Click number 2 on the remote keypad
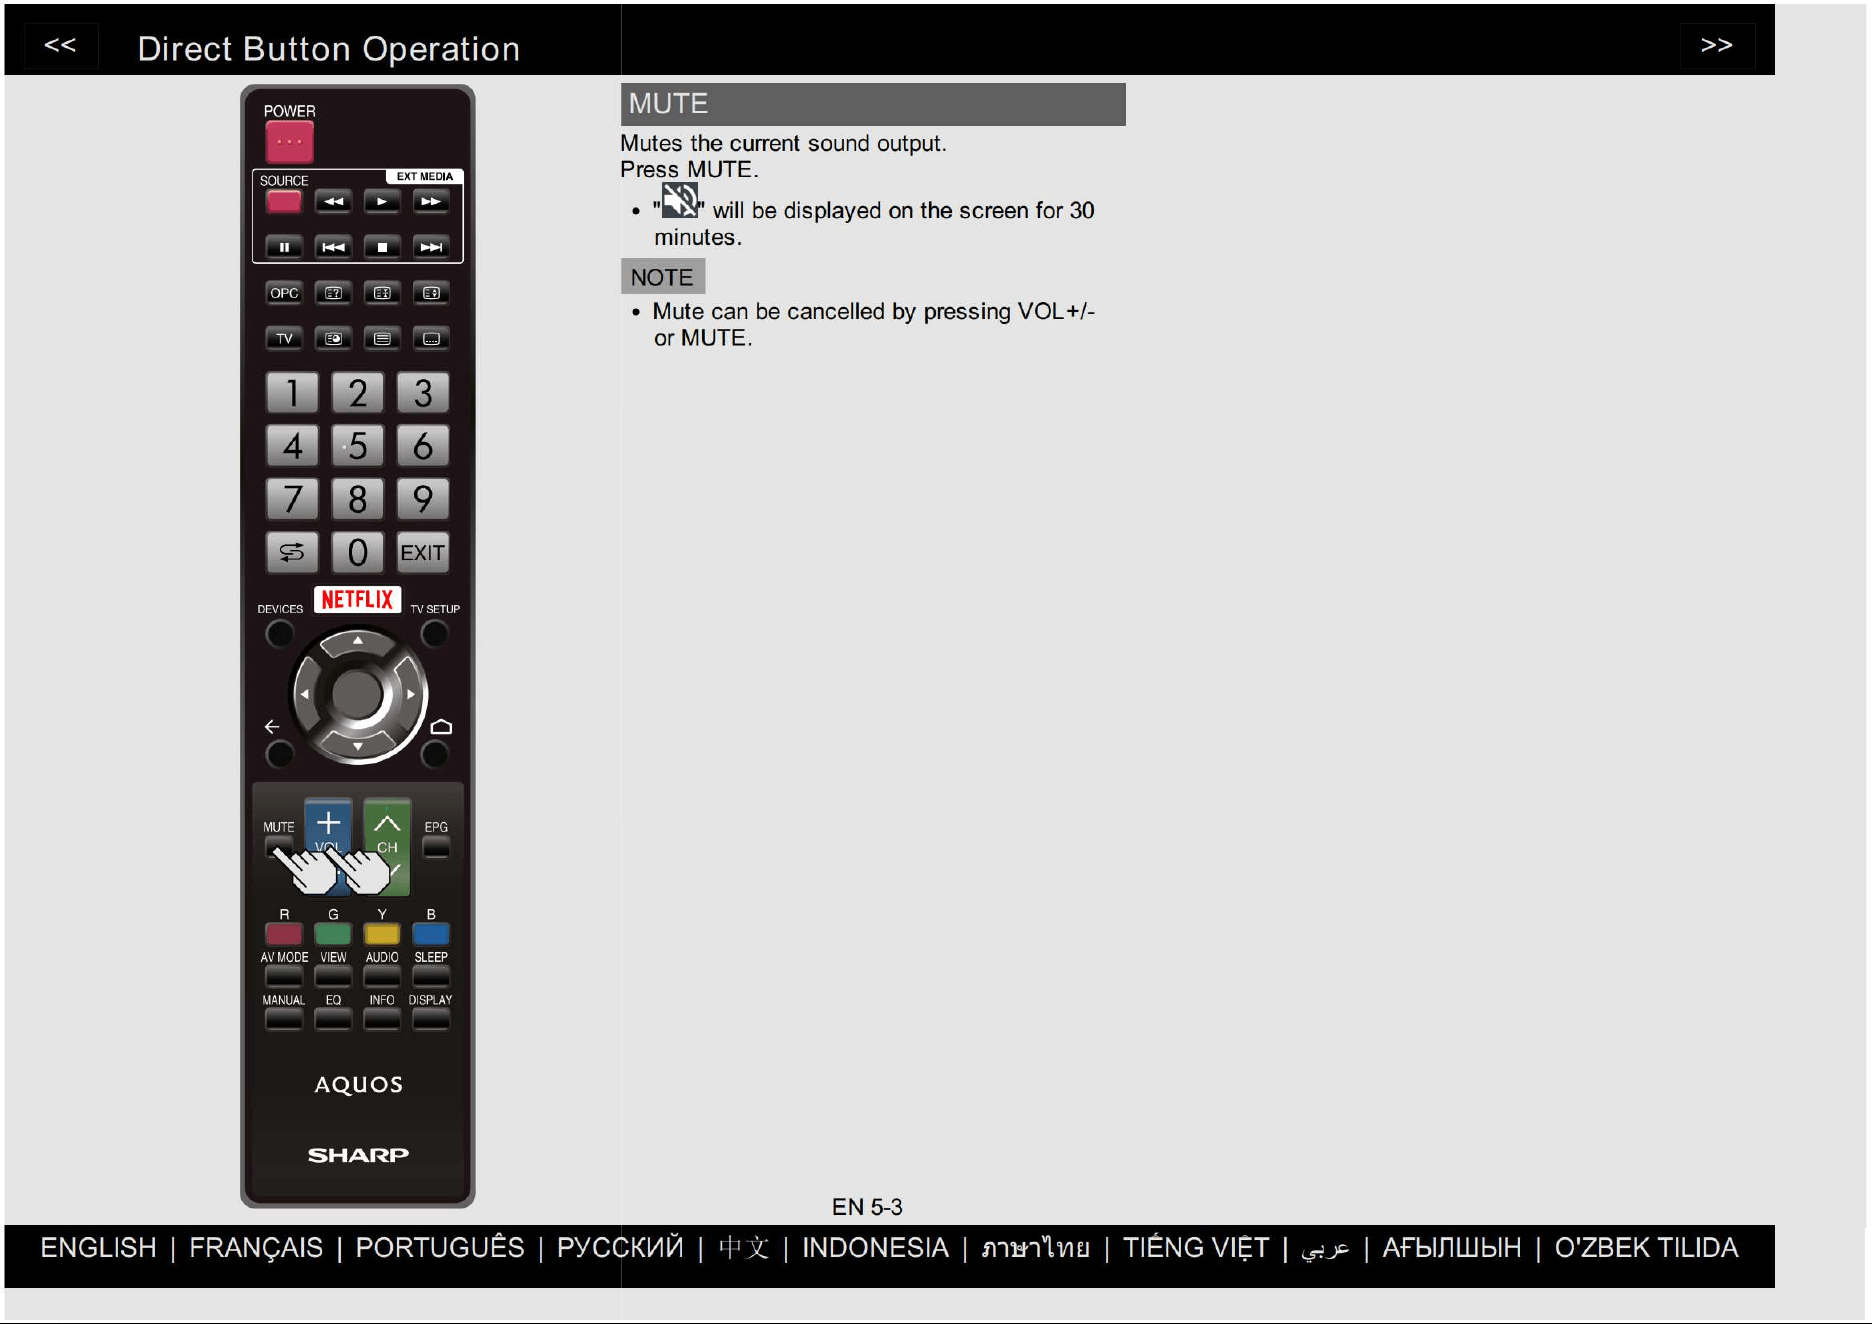This screenshot has width=1872, height=1324. click(357, 393)
